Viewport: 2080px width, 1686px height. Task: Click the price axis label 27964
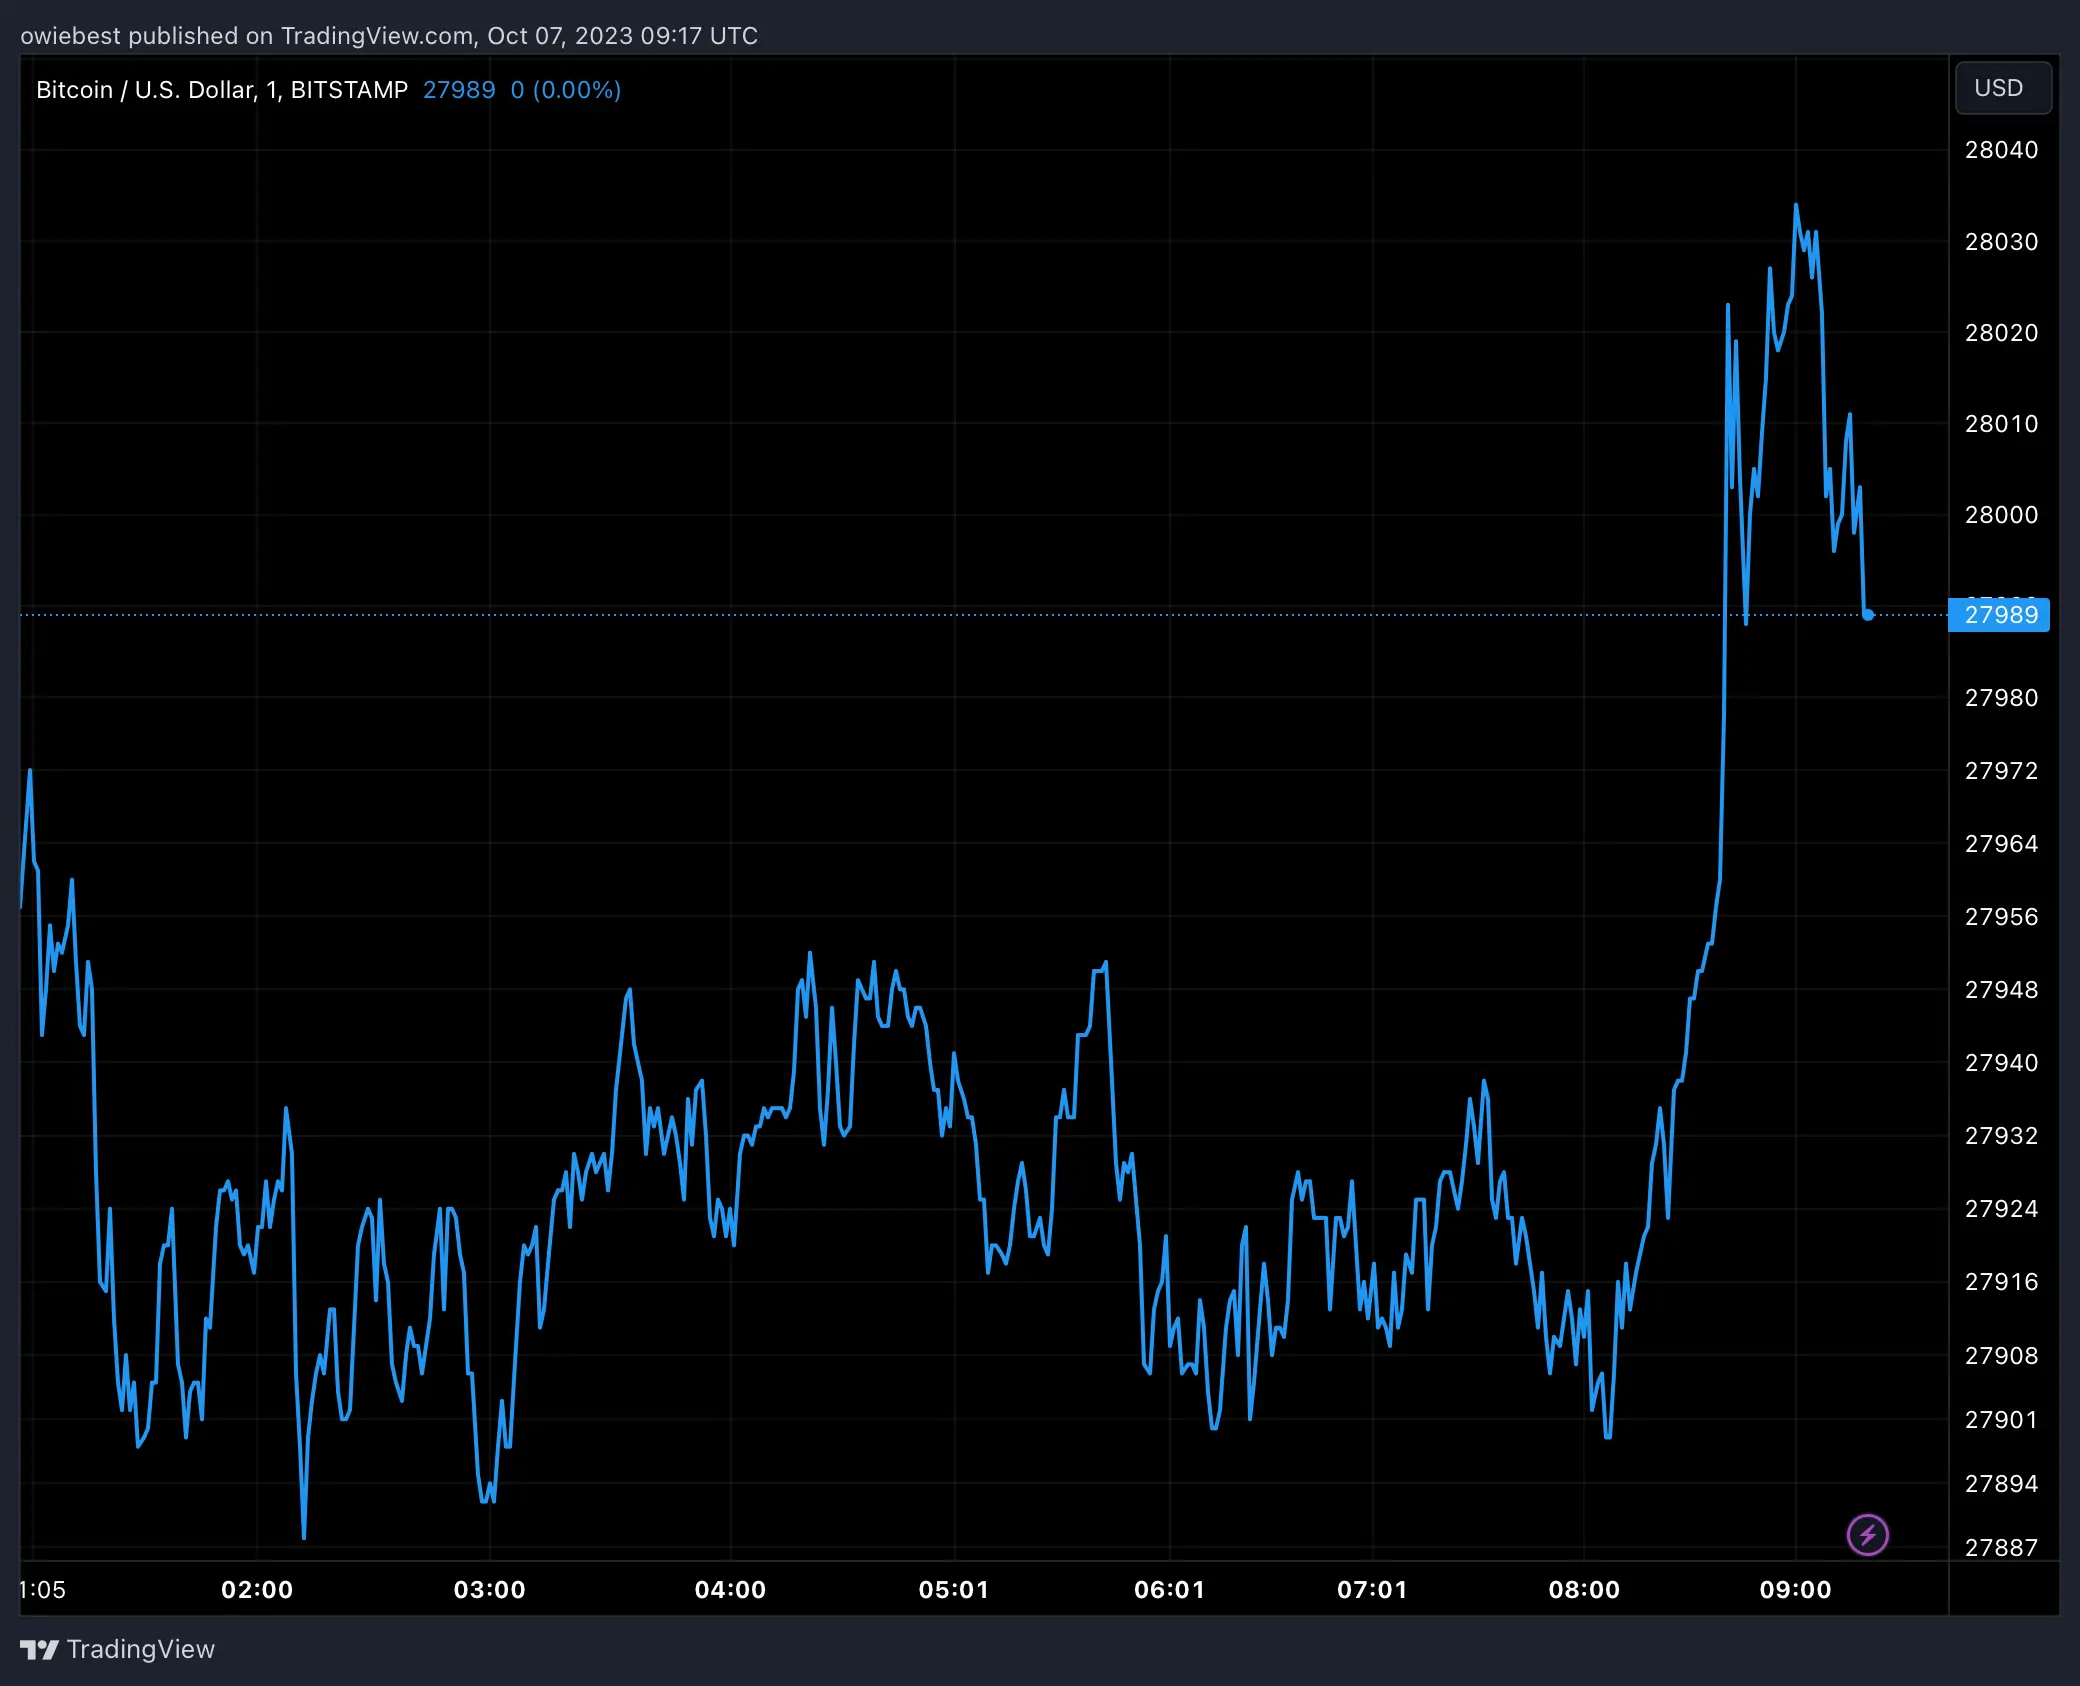(x=2001, y=844)
